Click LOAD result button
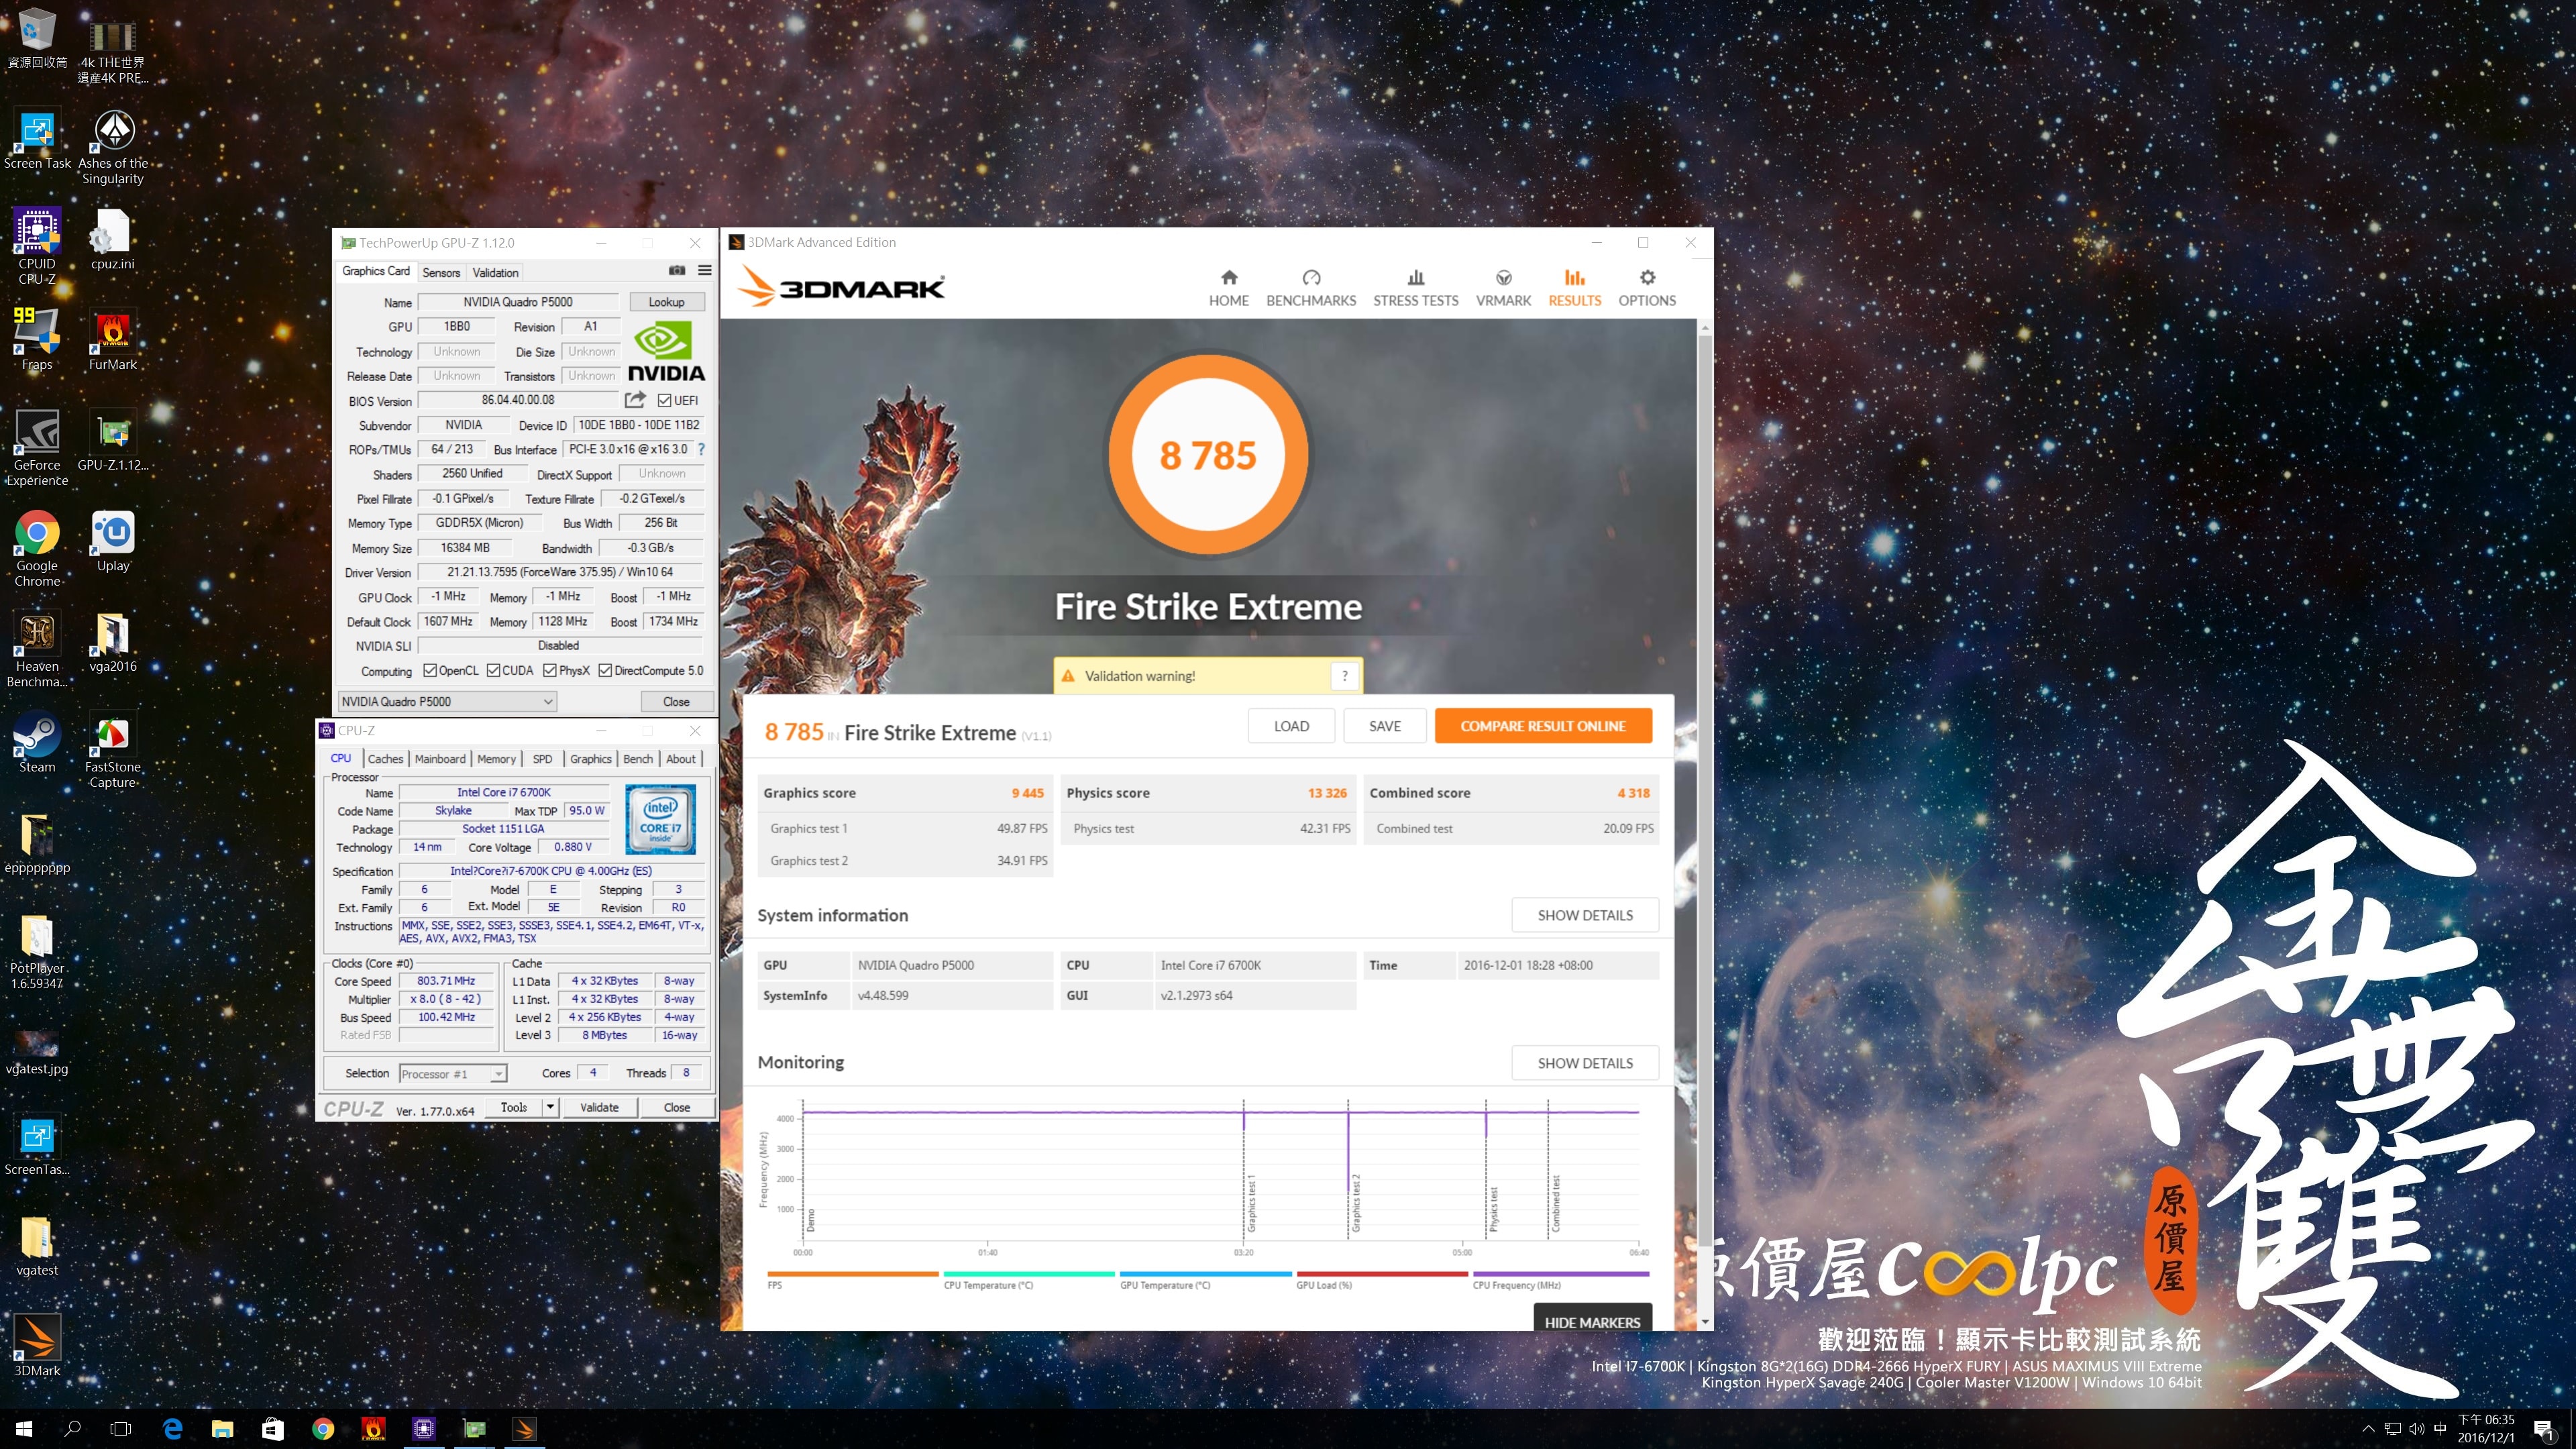2576x1449 pixels. (x=1291, y=726)
